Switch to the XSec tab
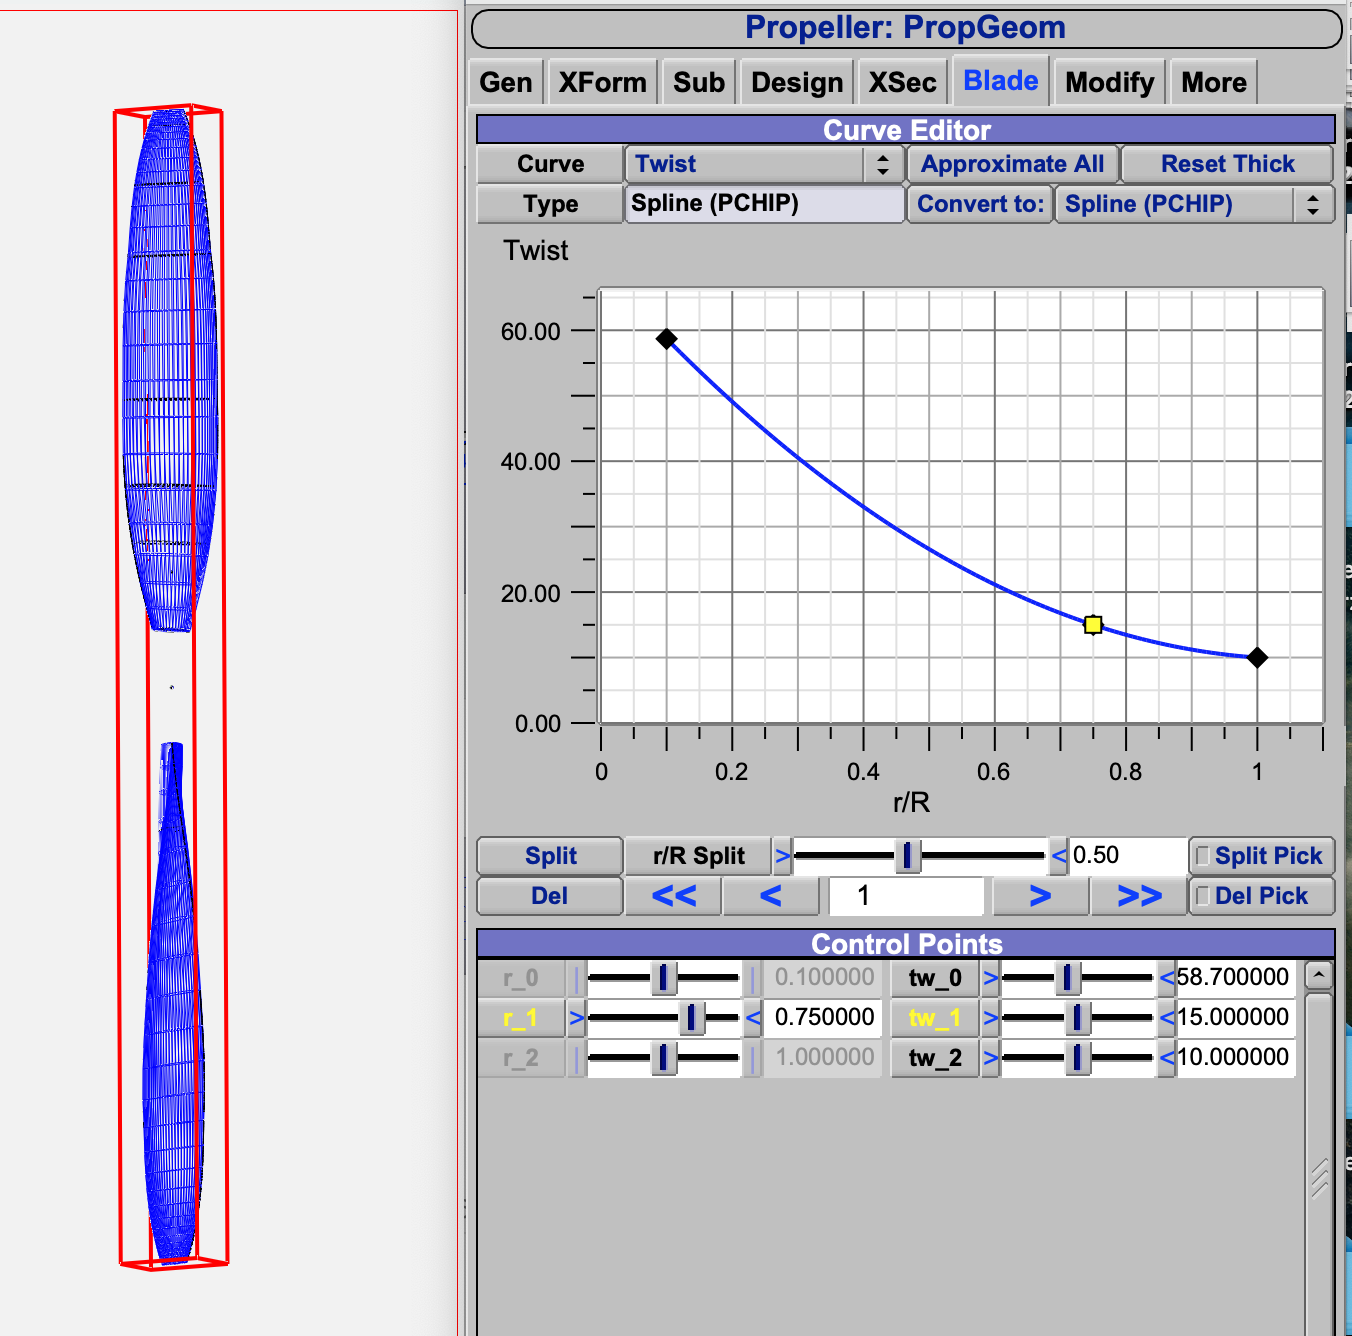Viewport: 1352px width, 1336px height. click(902, 82)
